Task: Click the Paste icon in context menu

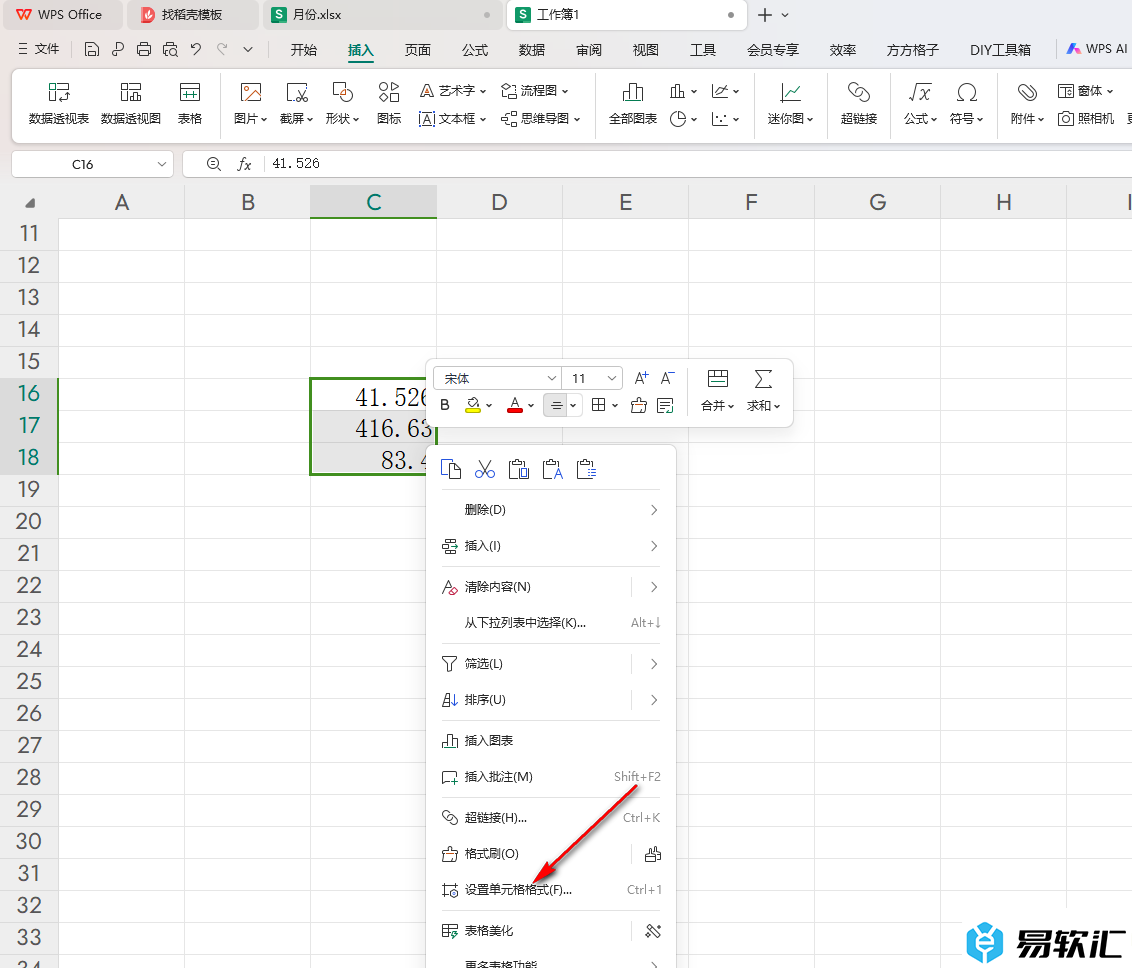Action: point(518,469)
